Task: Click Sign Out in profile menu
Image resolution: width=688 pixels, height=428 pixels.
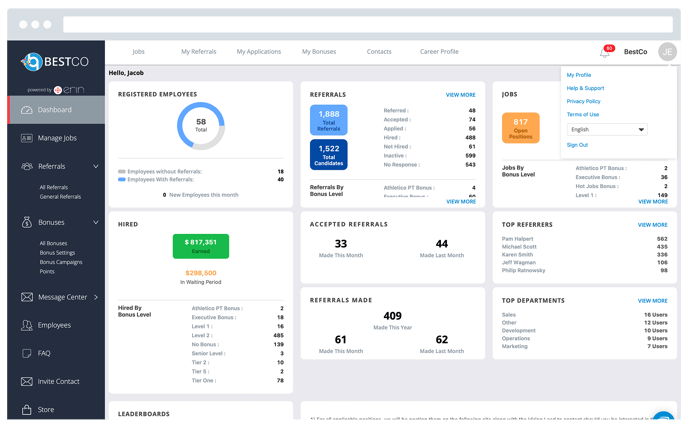Action: [x=577, y=145]
